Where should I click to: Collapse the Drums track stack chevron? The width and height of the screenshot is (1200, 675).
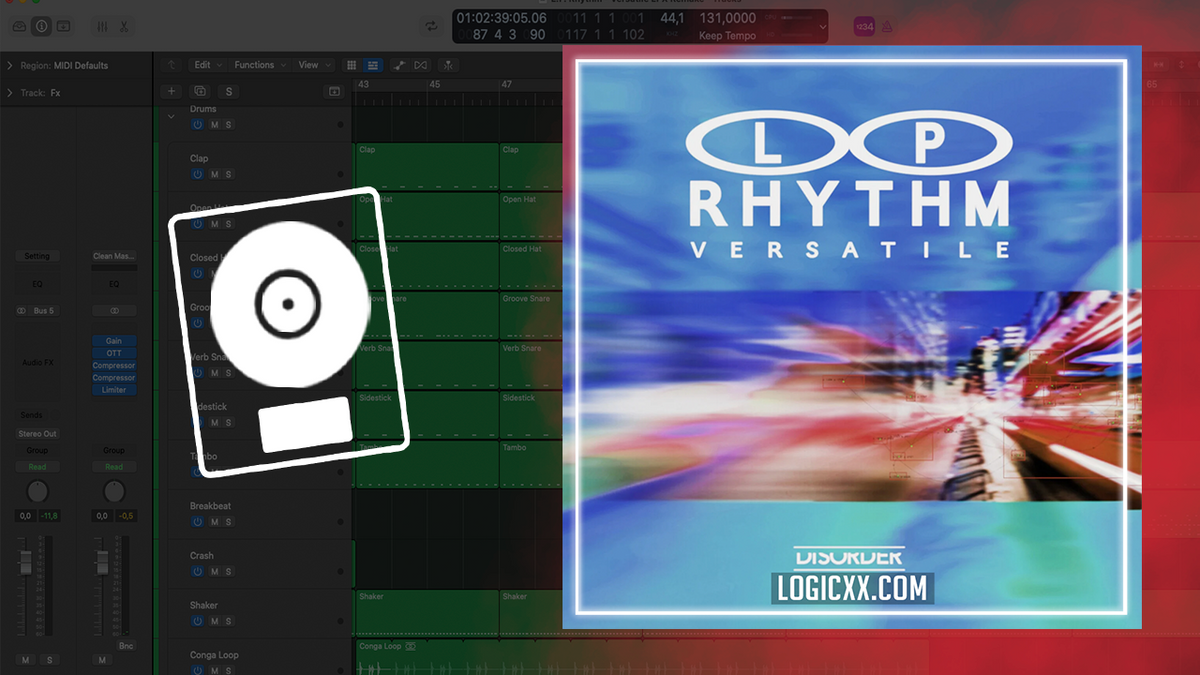coord(170,116)
